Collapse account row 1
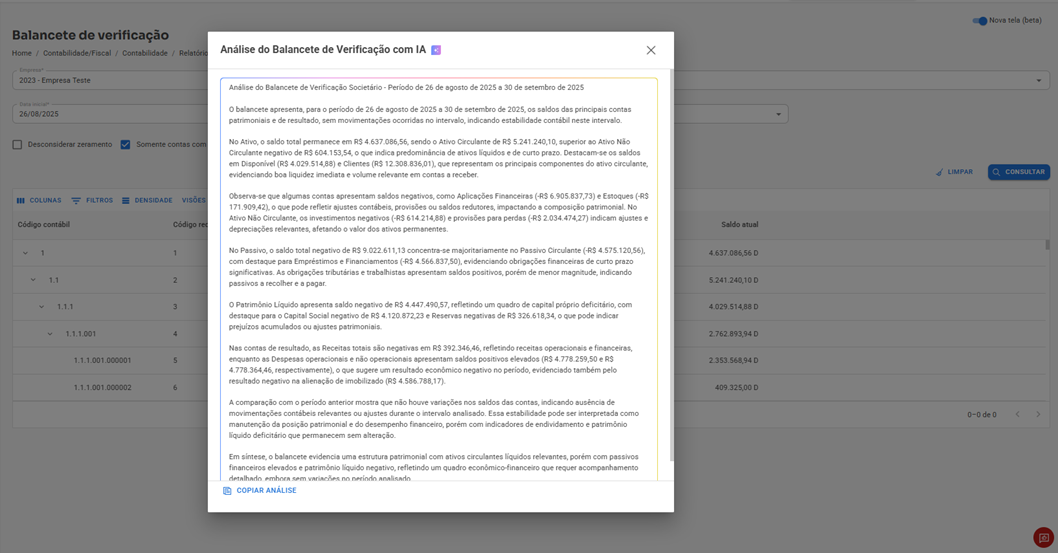Viewport: 1058px width, 553px height. point(26,253)
